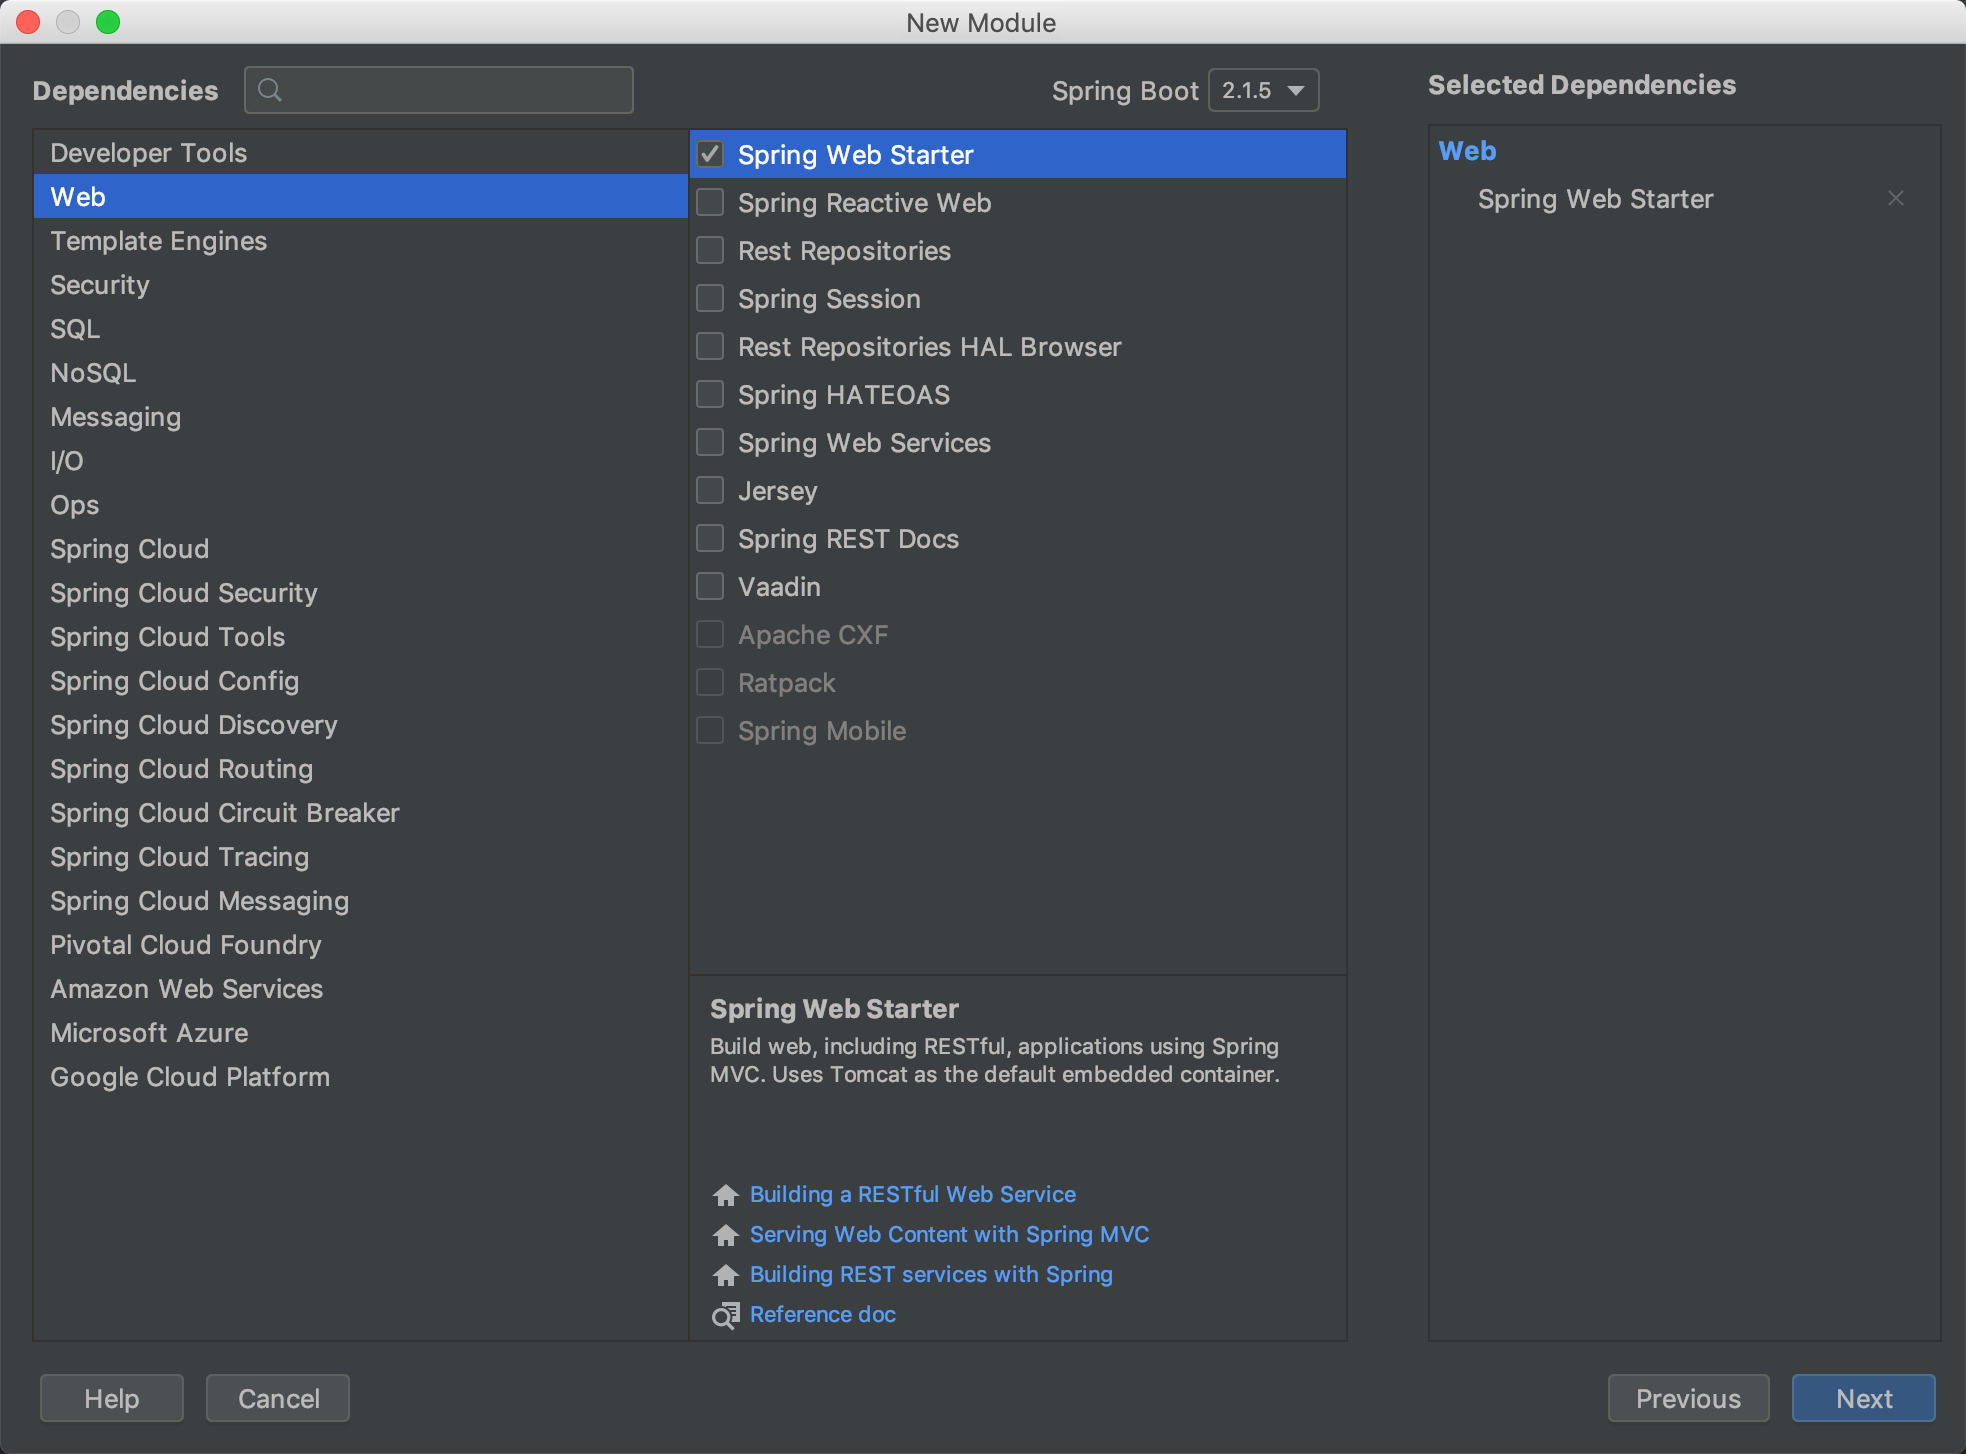Uncheck the Spring Web Starter checkbox
This screenshot has height=1454, width=1966.
click(x=711, y=154)
